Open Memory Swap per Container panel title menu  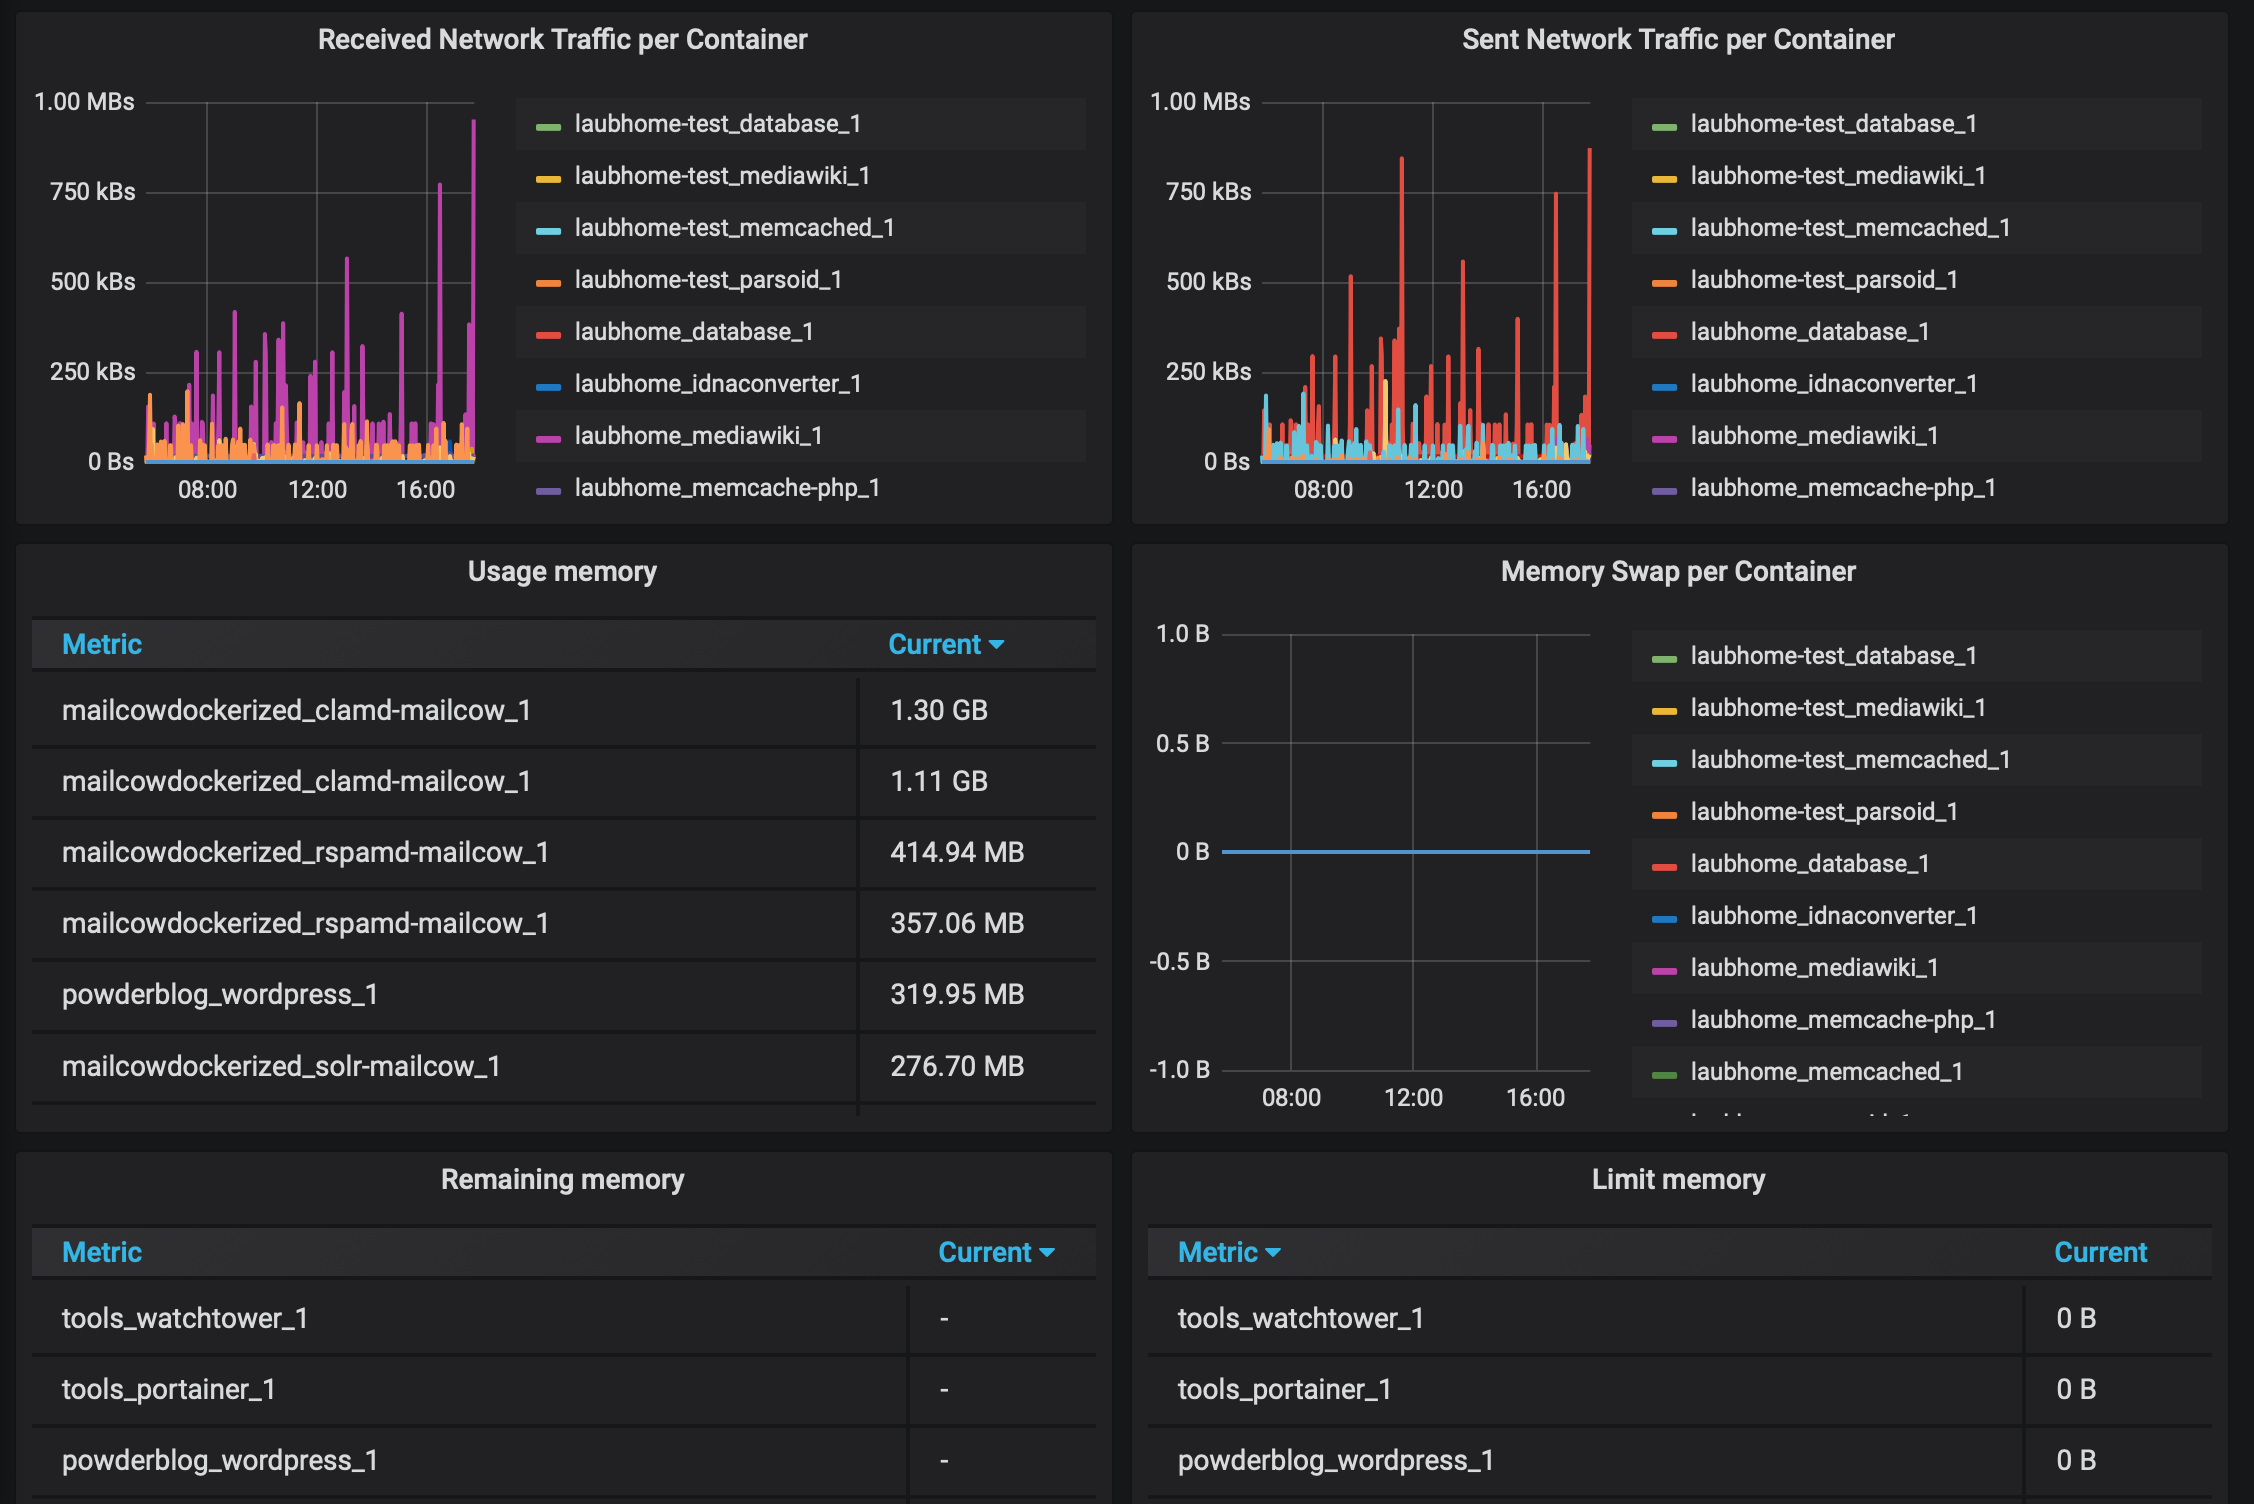click(x=1677, y=572)
